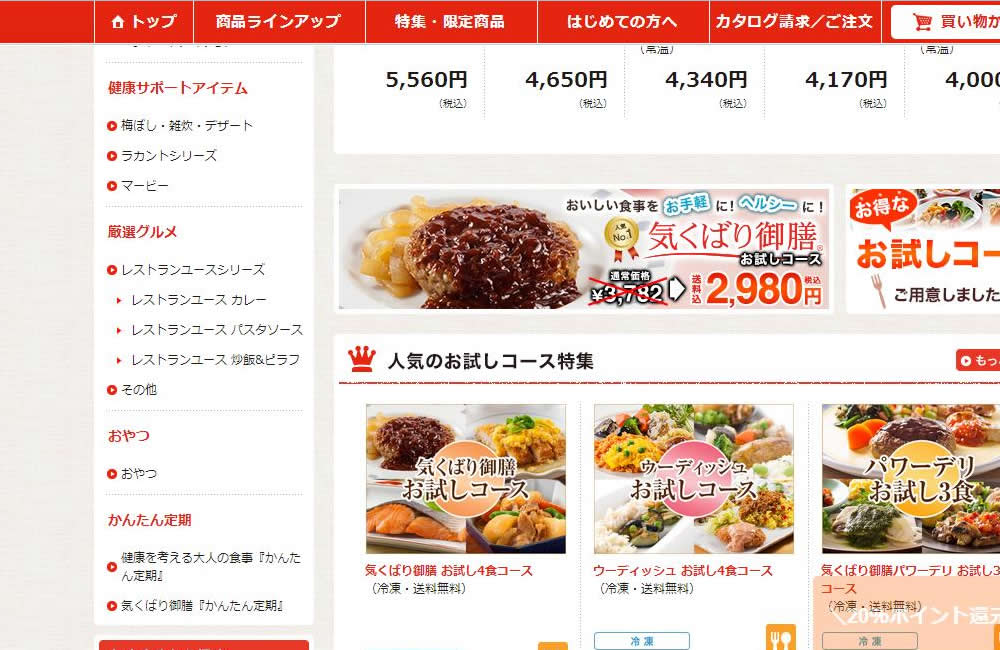The image size is (1000, 650).
Task: Click the red crown icon beside 人気のお試しコース特集
Action: [362, 359]
